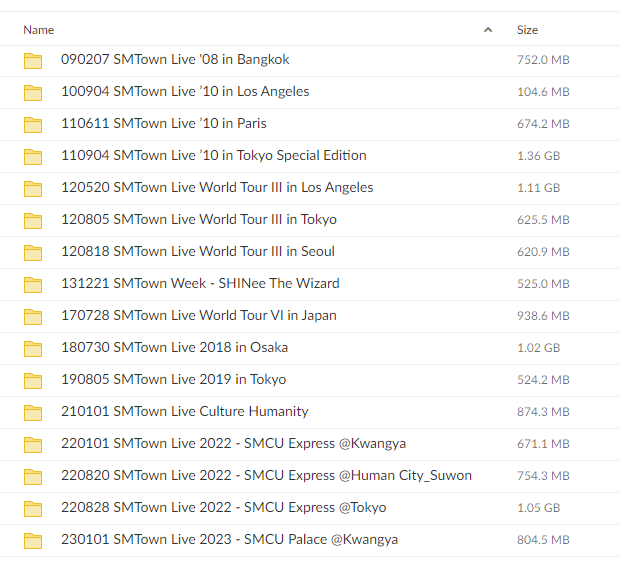Click folder icon for 210101 Culture Humanity
This screenshot has height=570, width=620.
(x=33, y=413)
